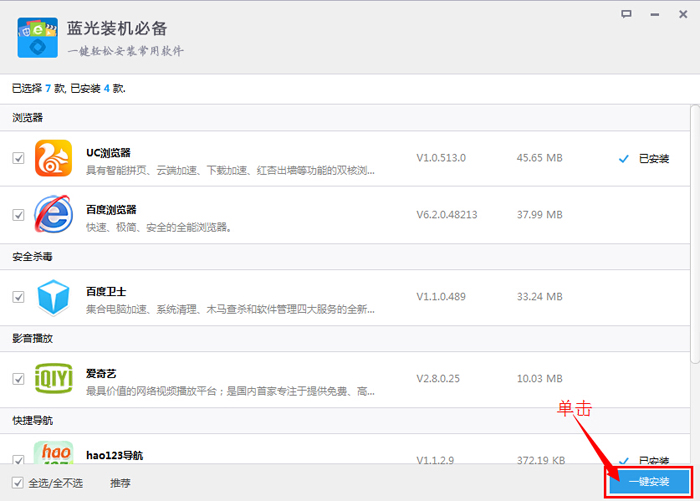Click the 百度浏览器 icon

coord(54,214)
